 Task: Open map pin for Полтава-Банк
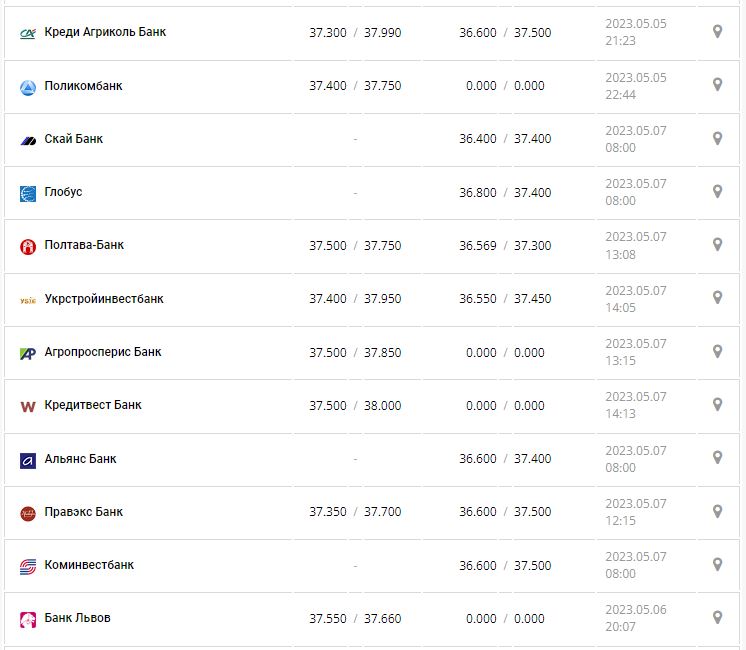(717, 244)
